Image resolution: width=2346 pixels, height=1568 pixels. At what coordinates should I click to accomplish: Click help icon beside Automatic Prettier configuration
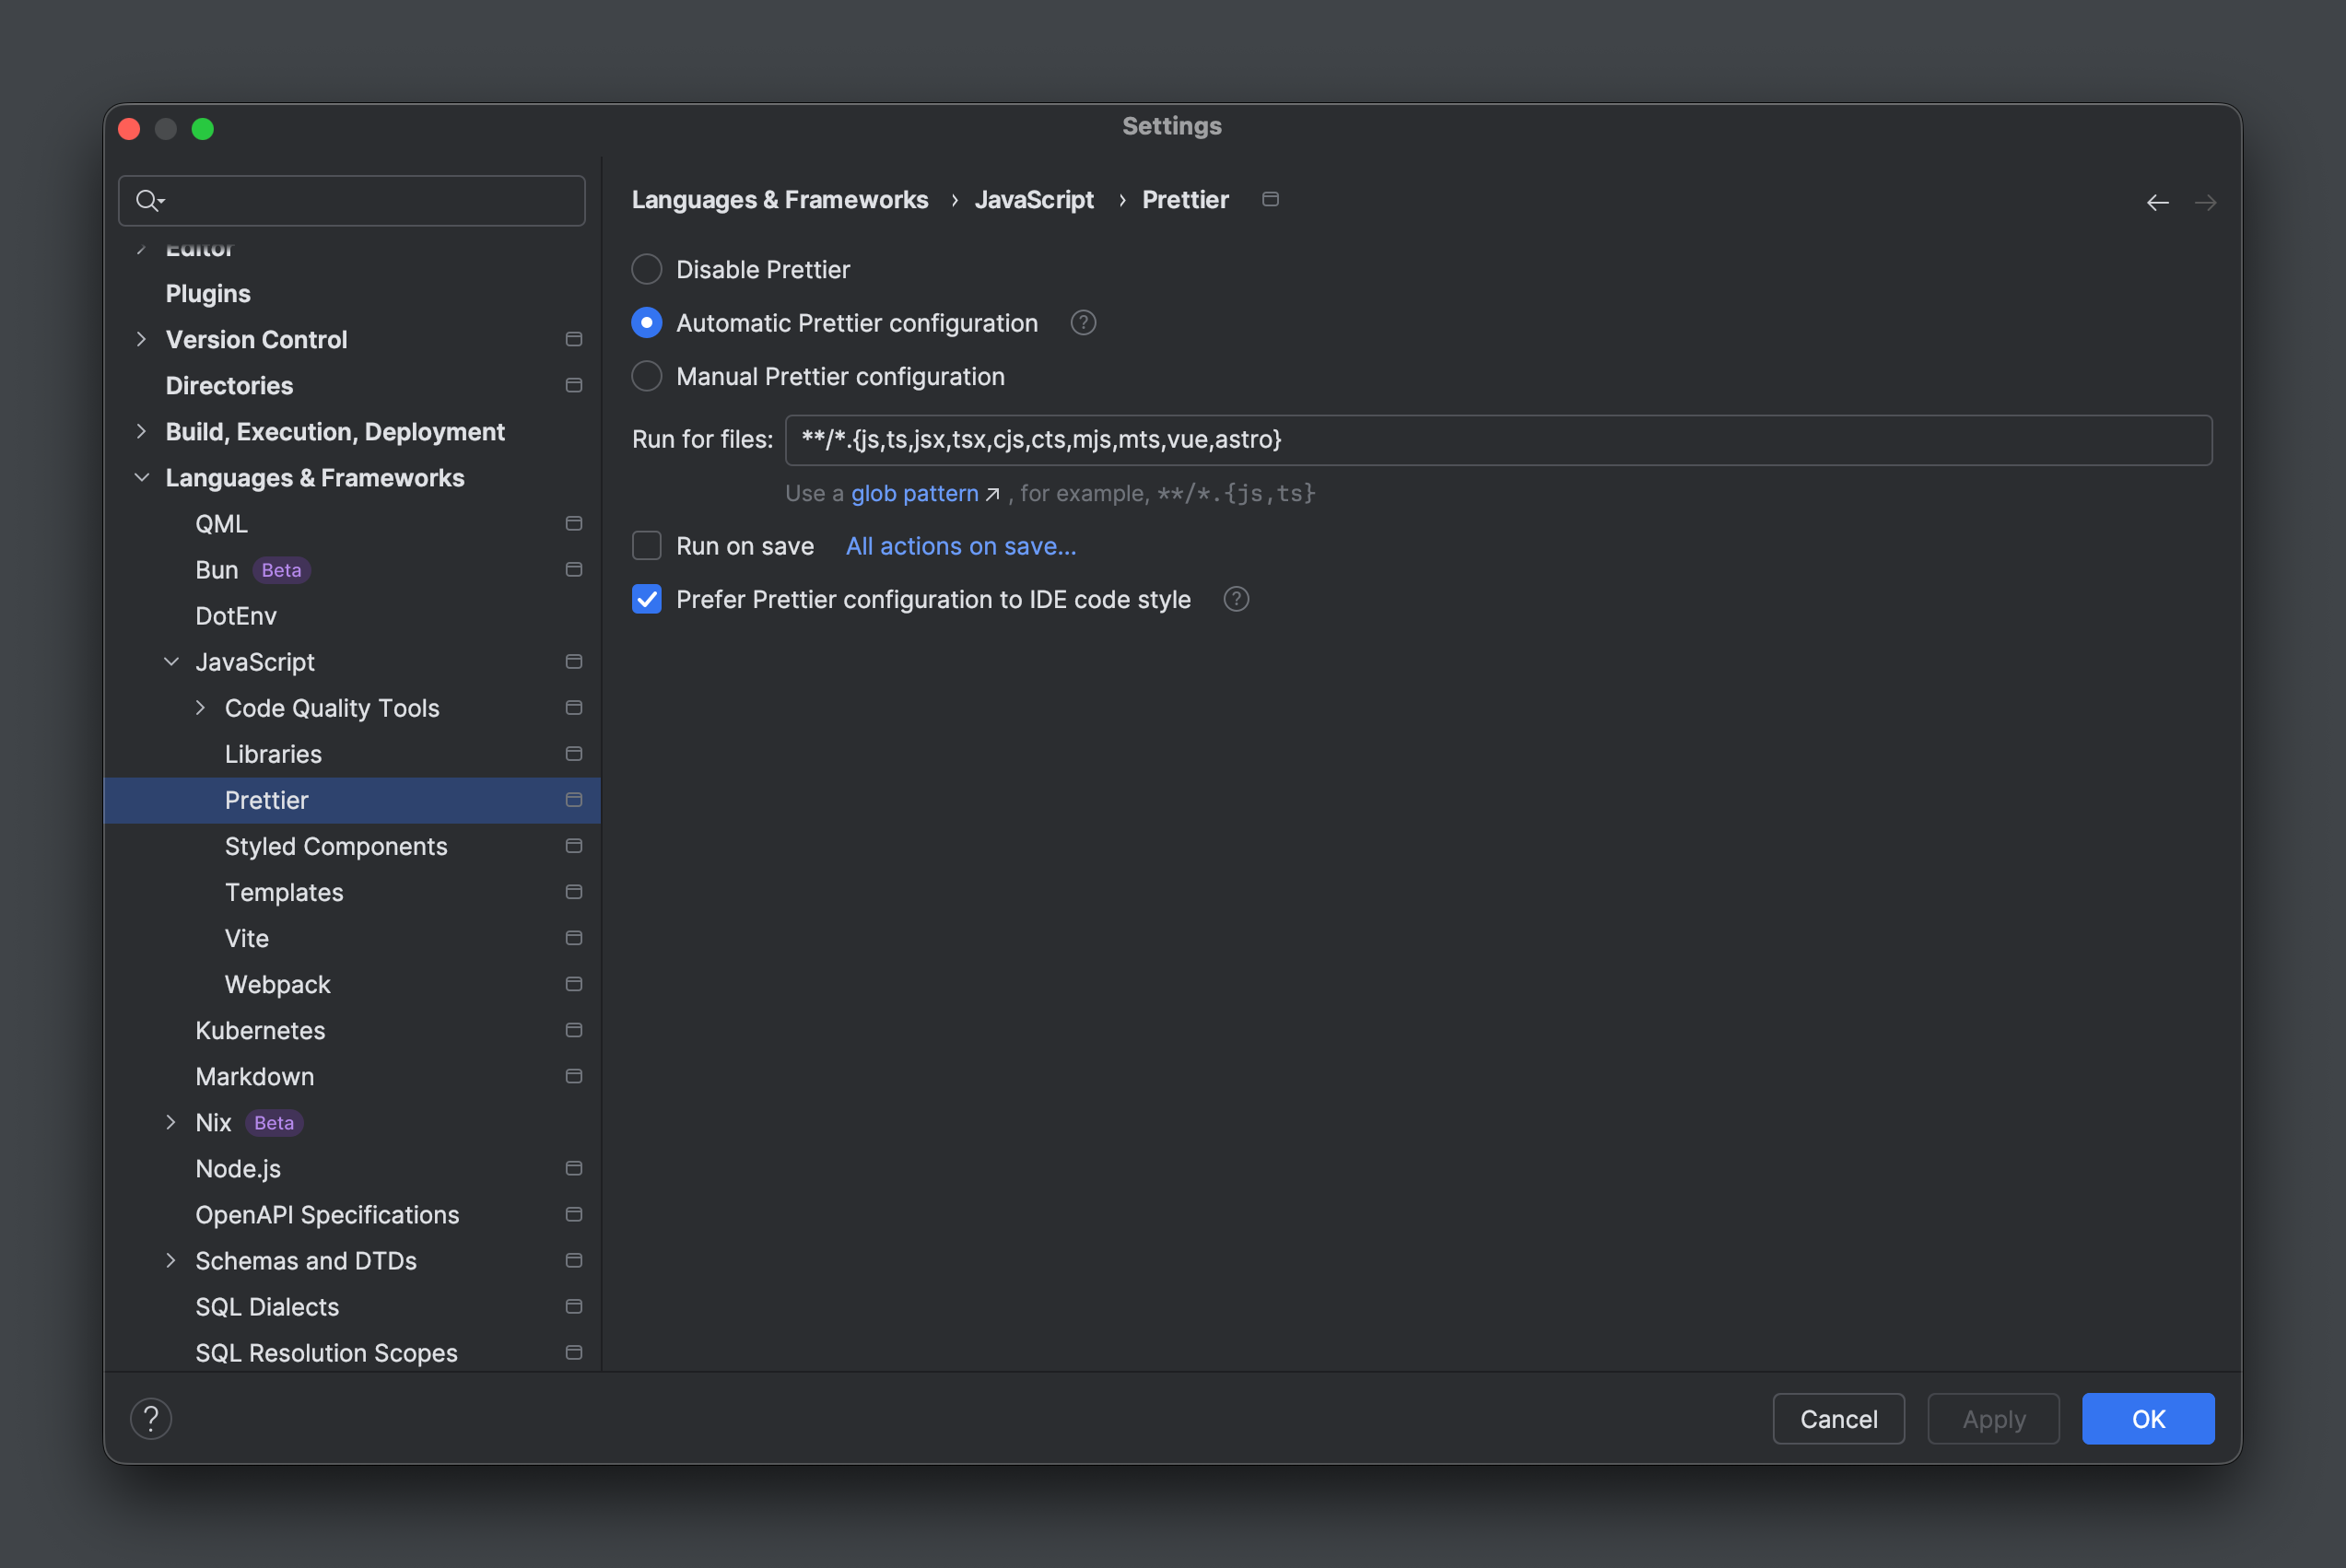[x=1082, y=322]
